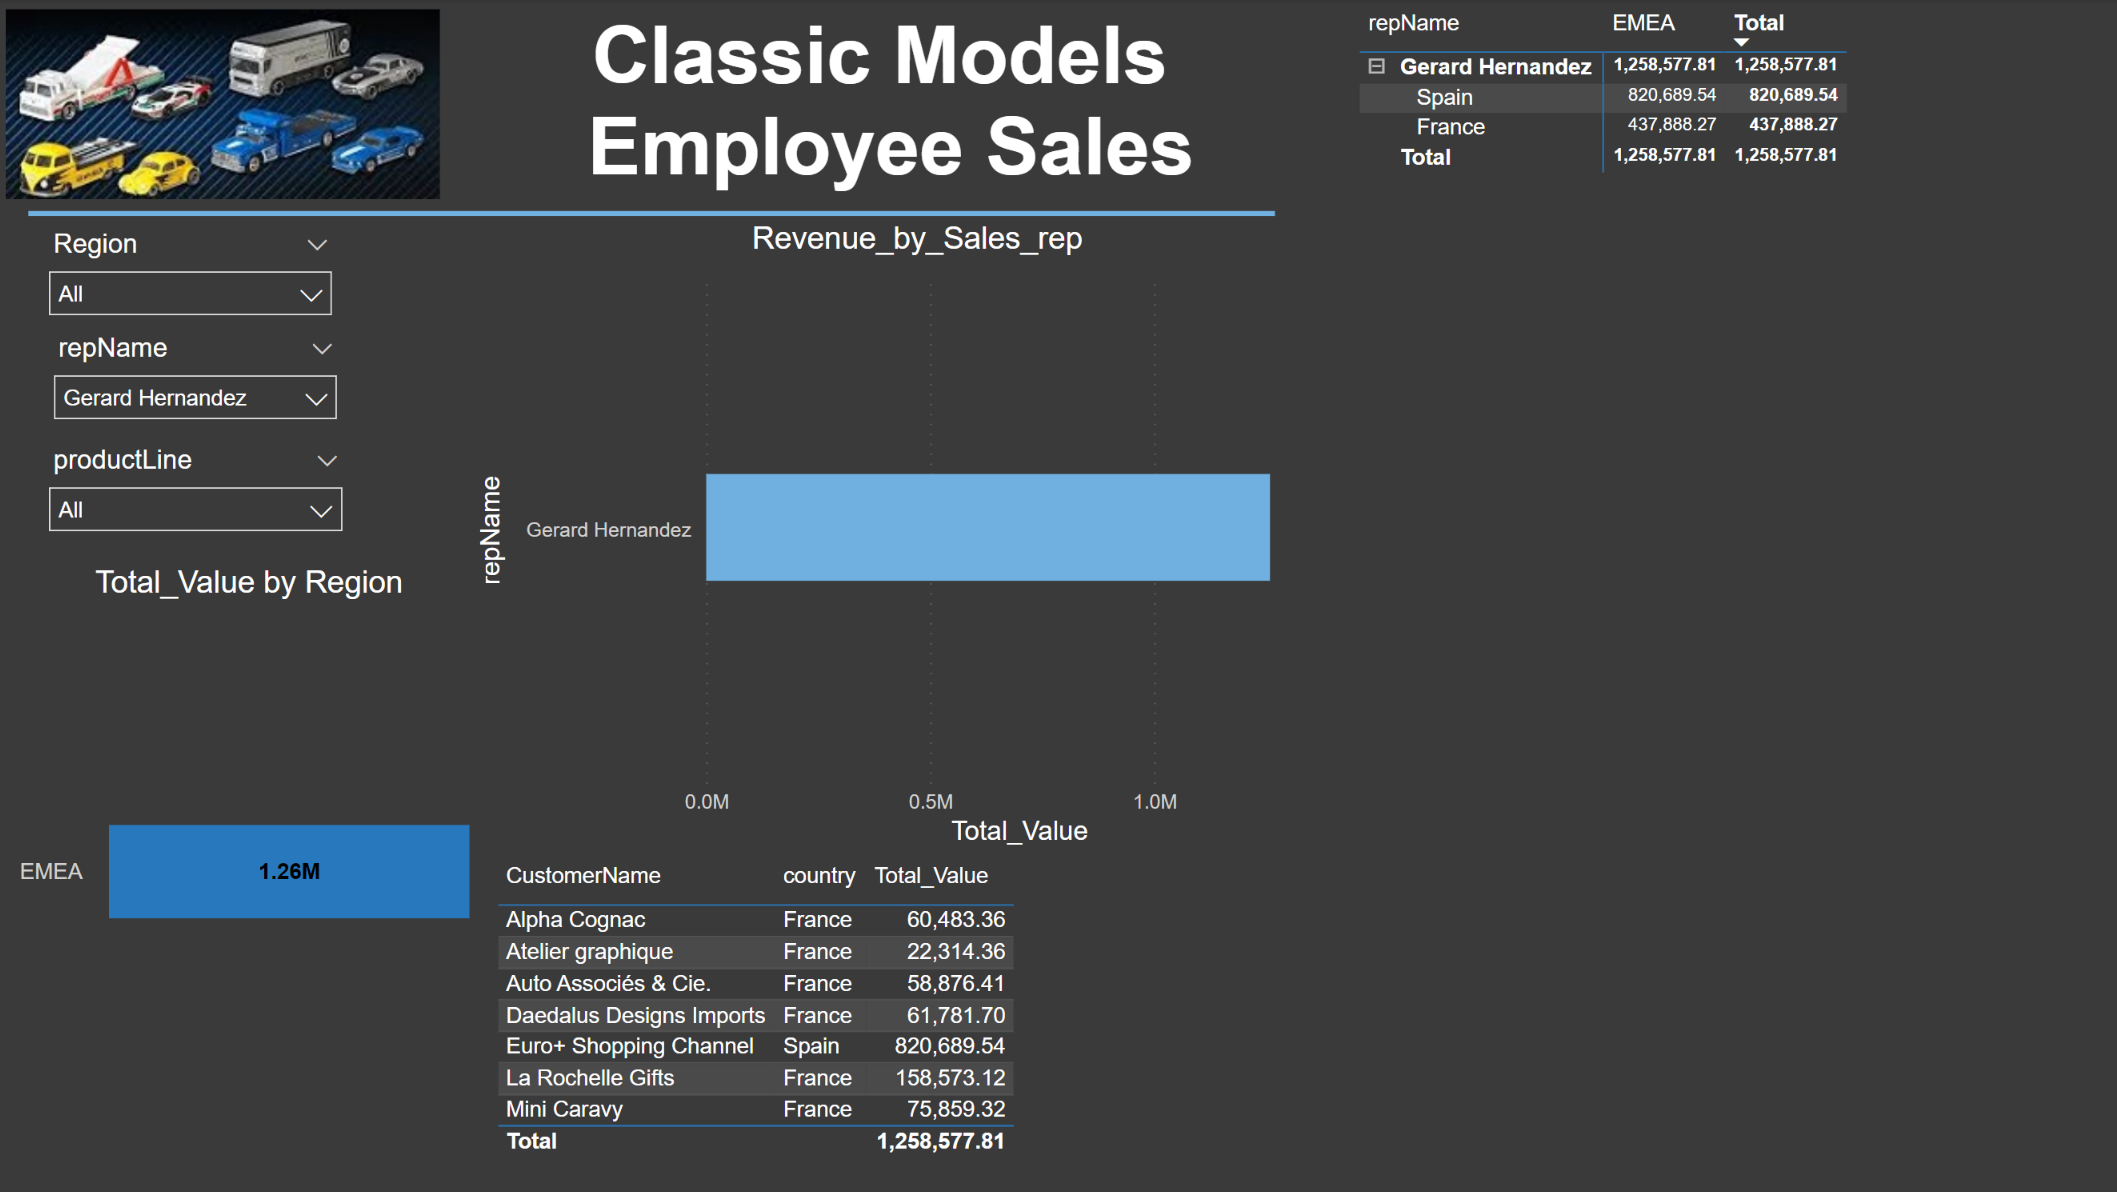Click the Total row label in matrix

(1425, 157)
